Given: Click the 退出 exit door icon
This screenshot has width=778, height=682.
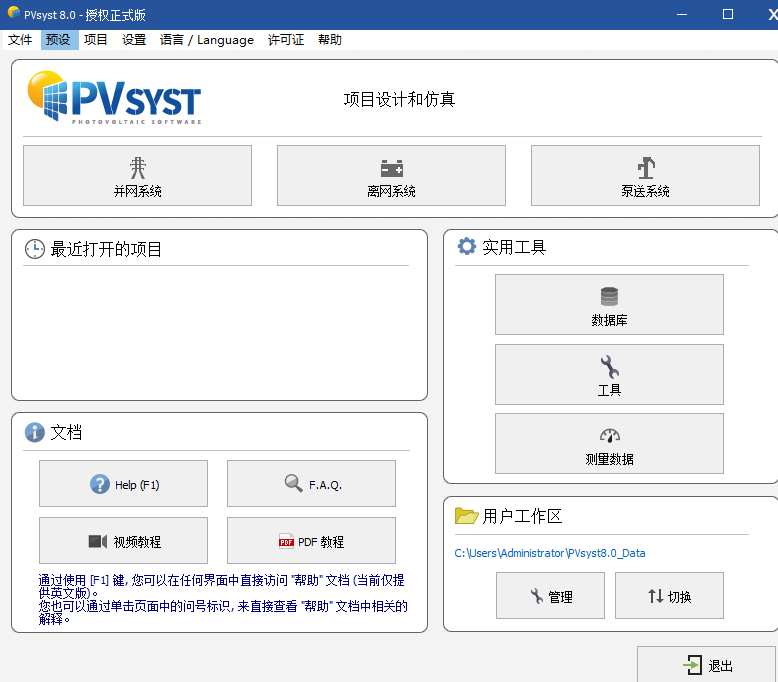Looking at the screenshot, I should 693,665.
